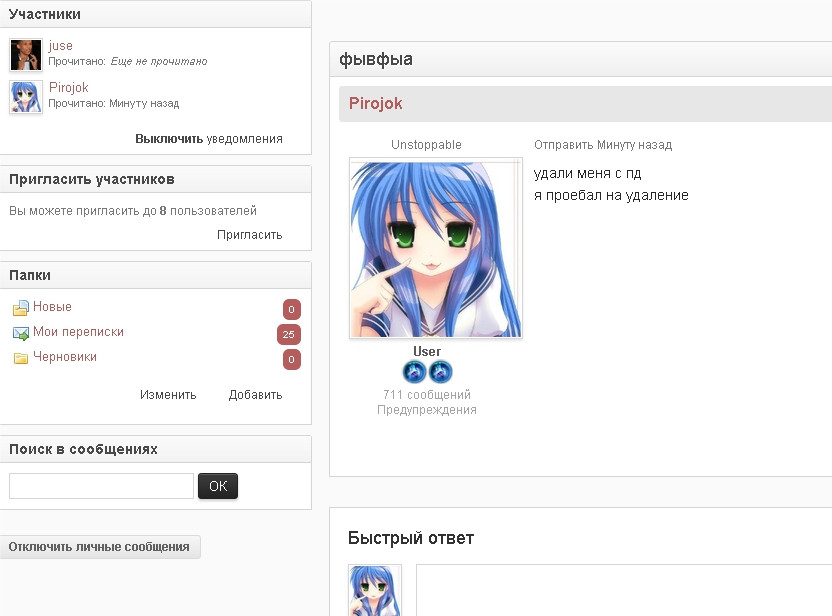832x616 pixels.
Task: Click the Unstoppable member title text
Action: click(426, 145)
